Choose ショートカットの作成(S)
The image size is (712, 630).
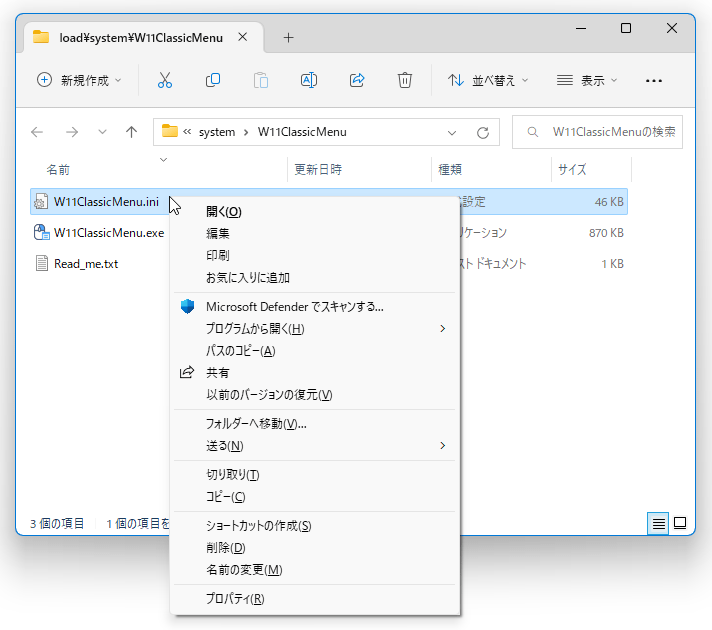(x=314, y=526)
